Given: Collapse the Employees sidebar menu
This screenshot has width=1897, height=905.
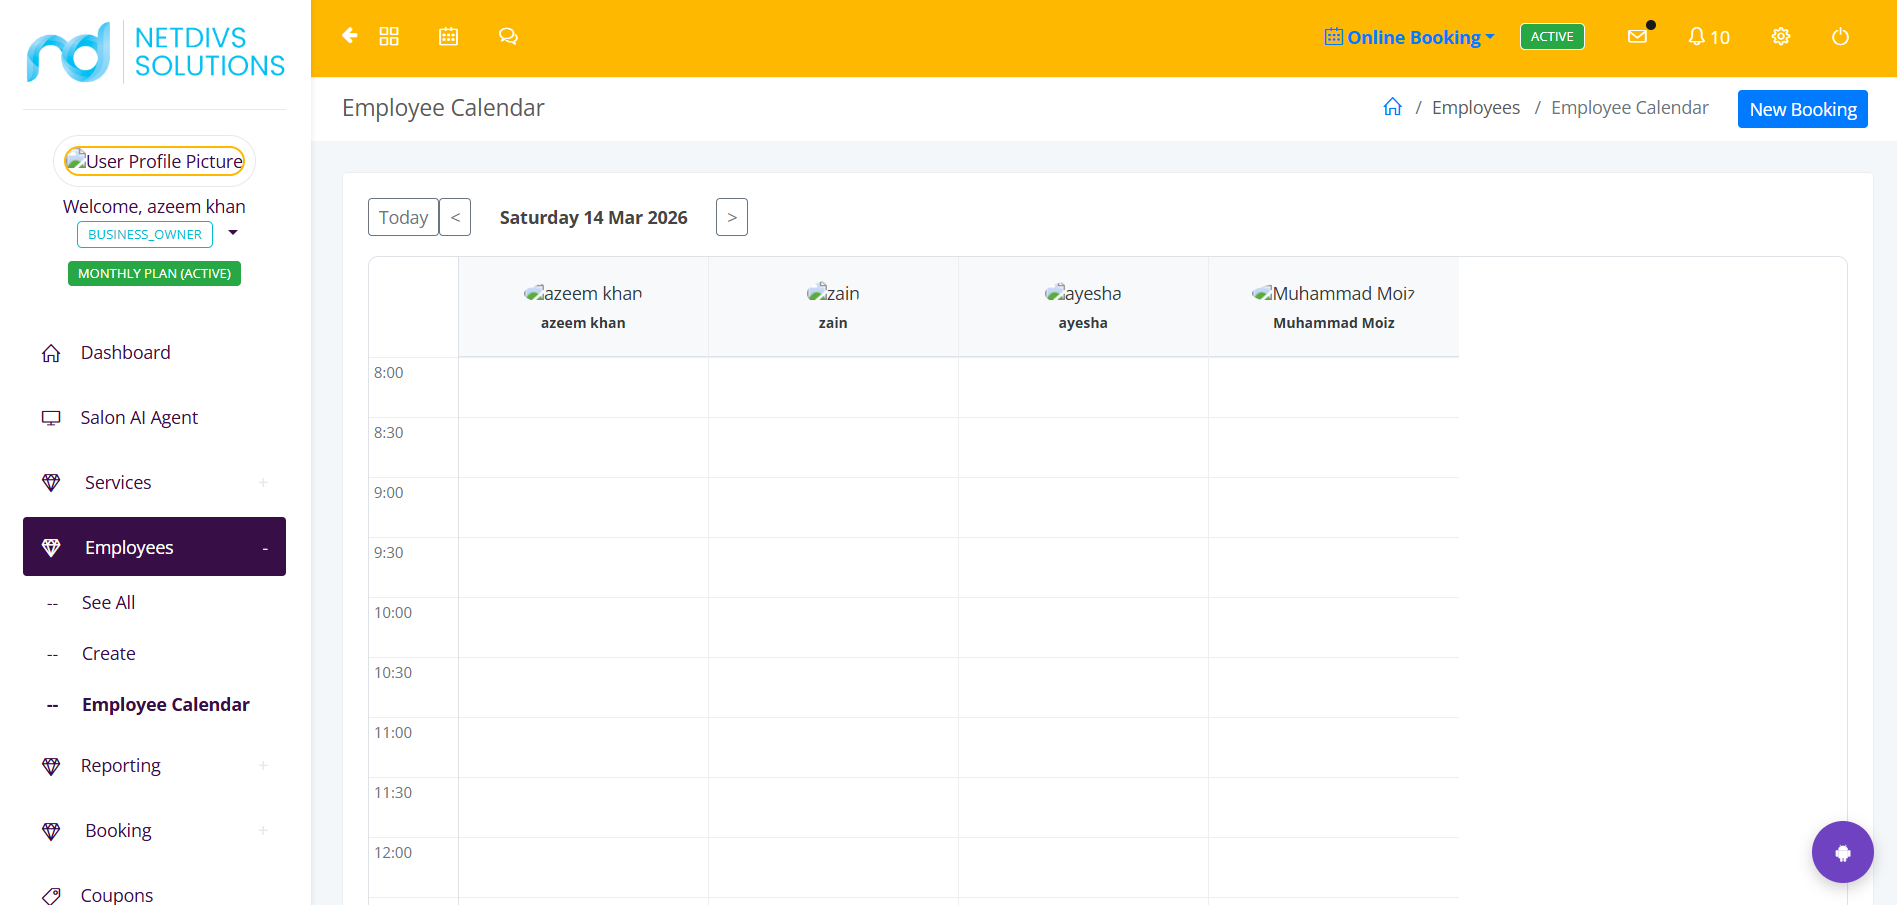Looking at the screenshot, I should tap(154, 547).
